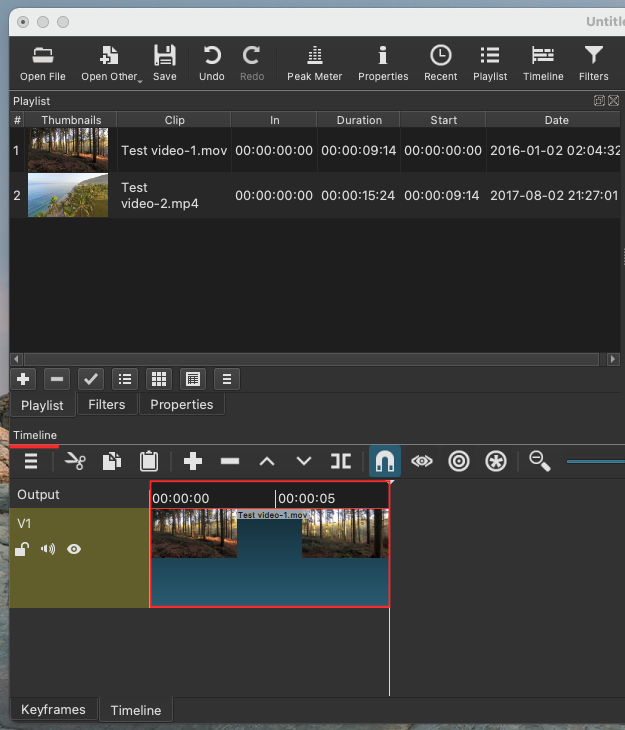Split clip at playhead icon
The width and height of the screenshot is (625, 730).
(x=341, y=461)
